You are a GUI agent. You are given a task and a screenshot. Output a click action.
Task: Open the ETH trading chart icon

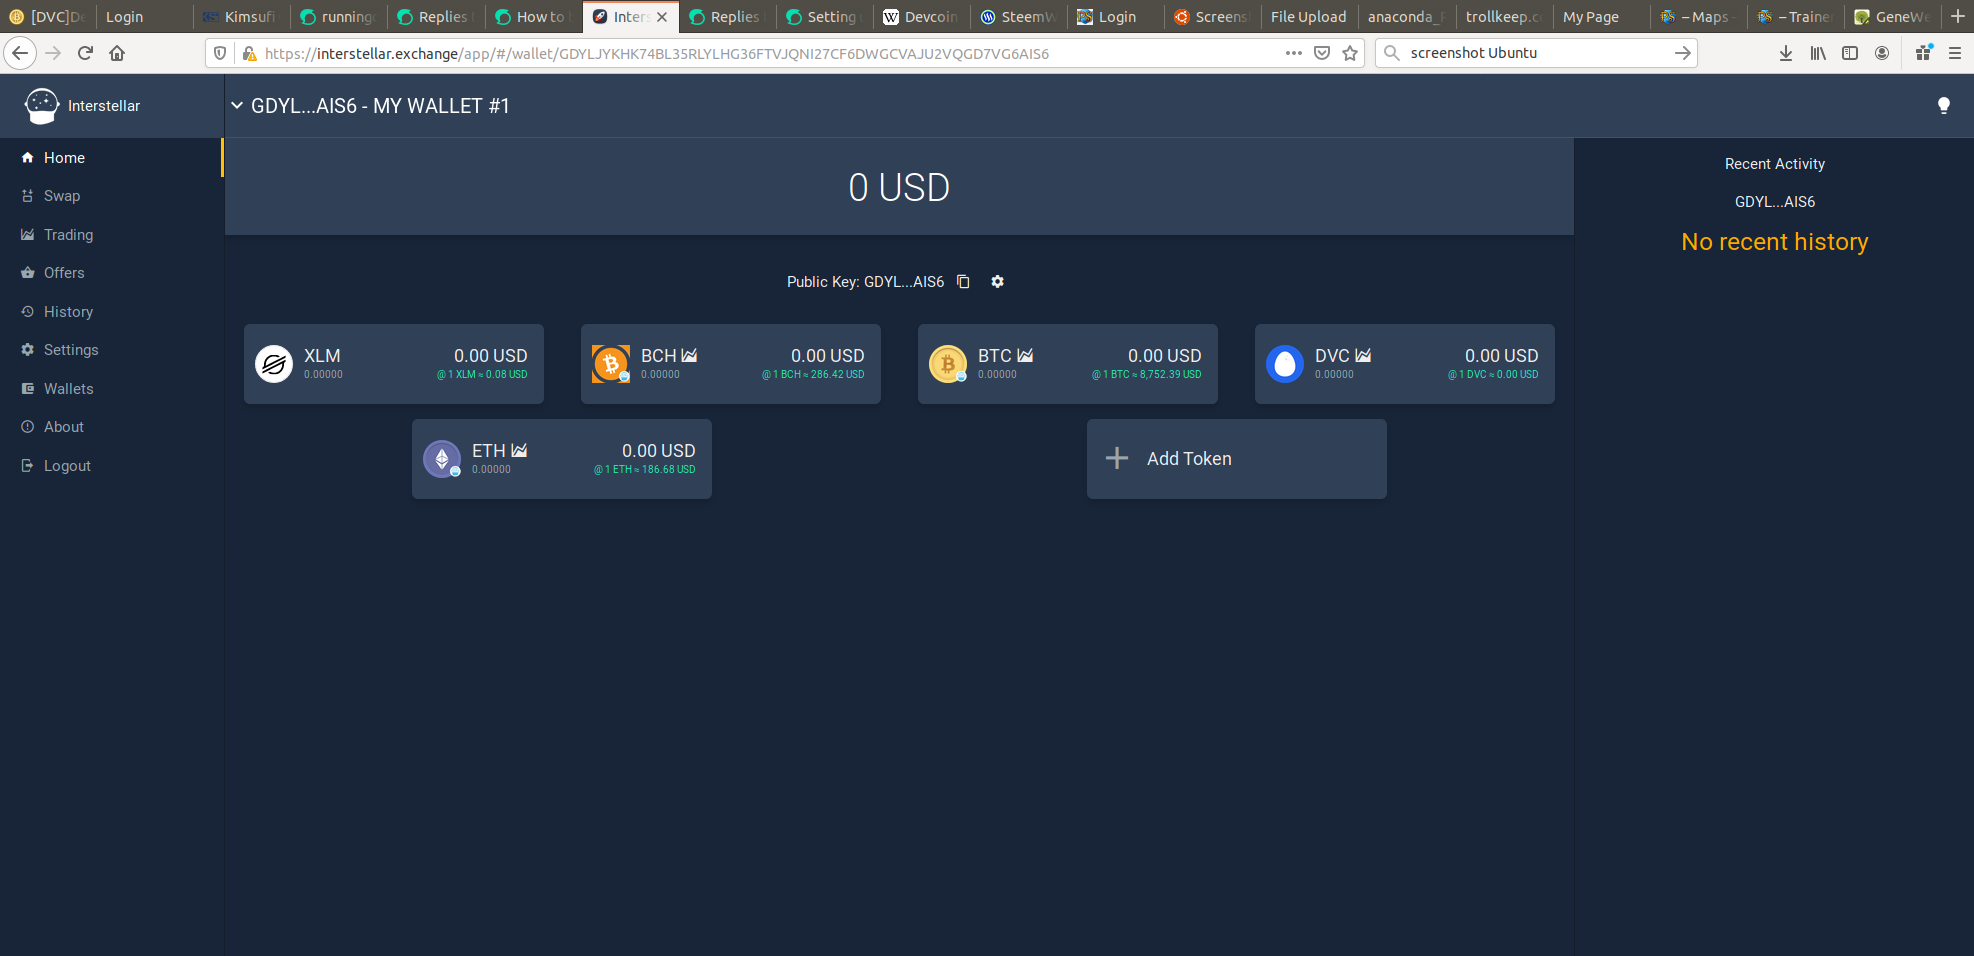pyautogui.click(x=519, y=451)
